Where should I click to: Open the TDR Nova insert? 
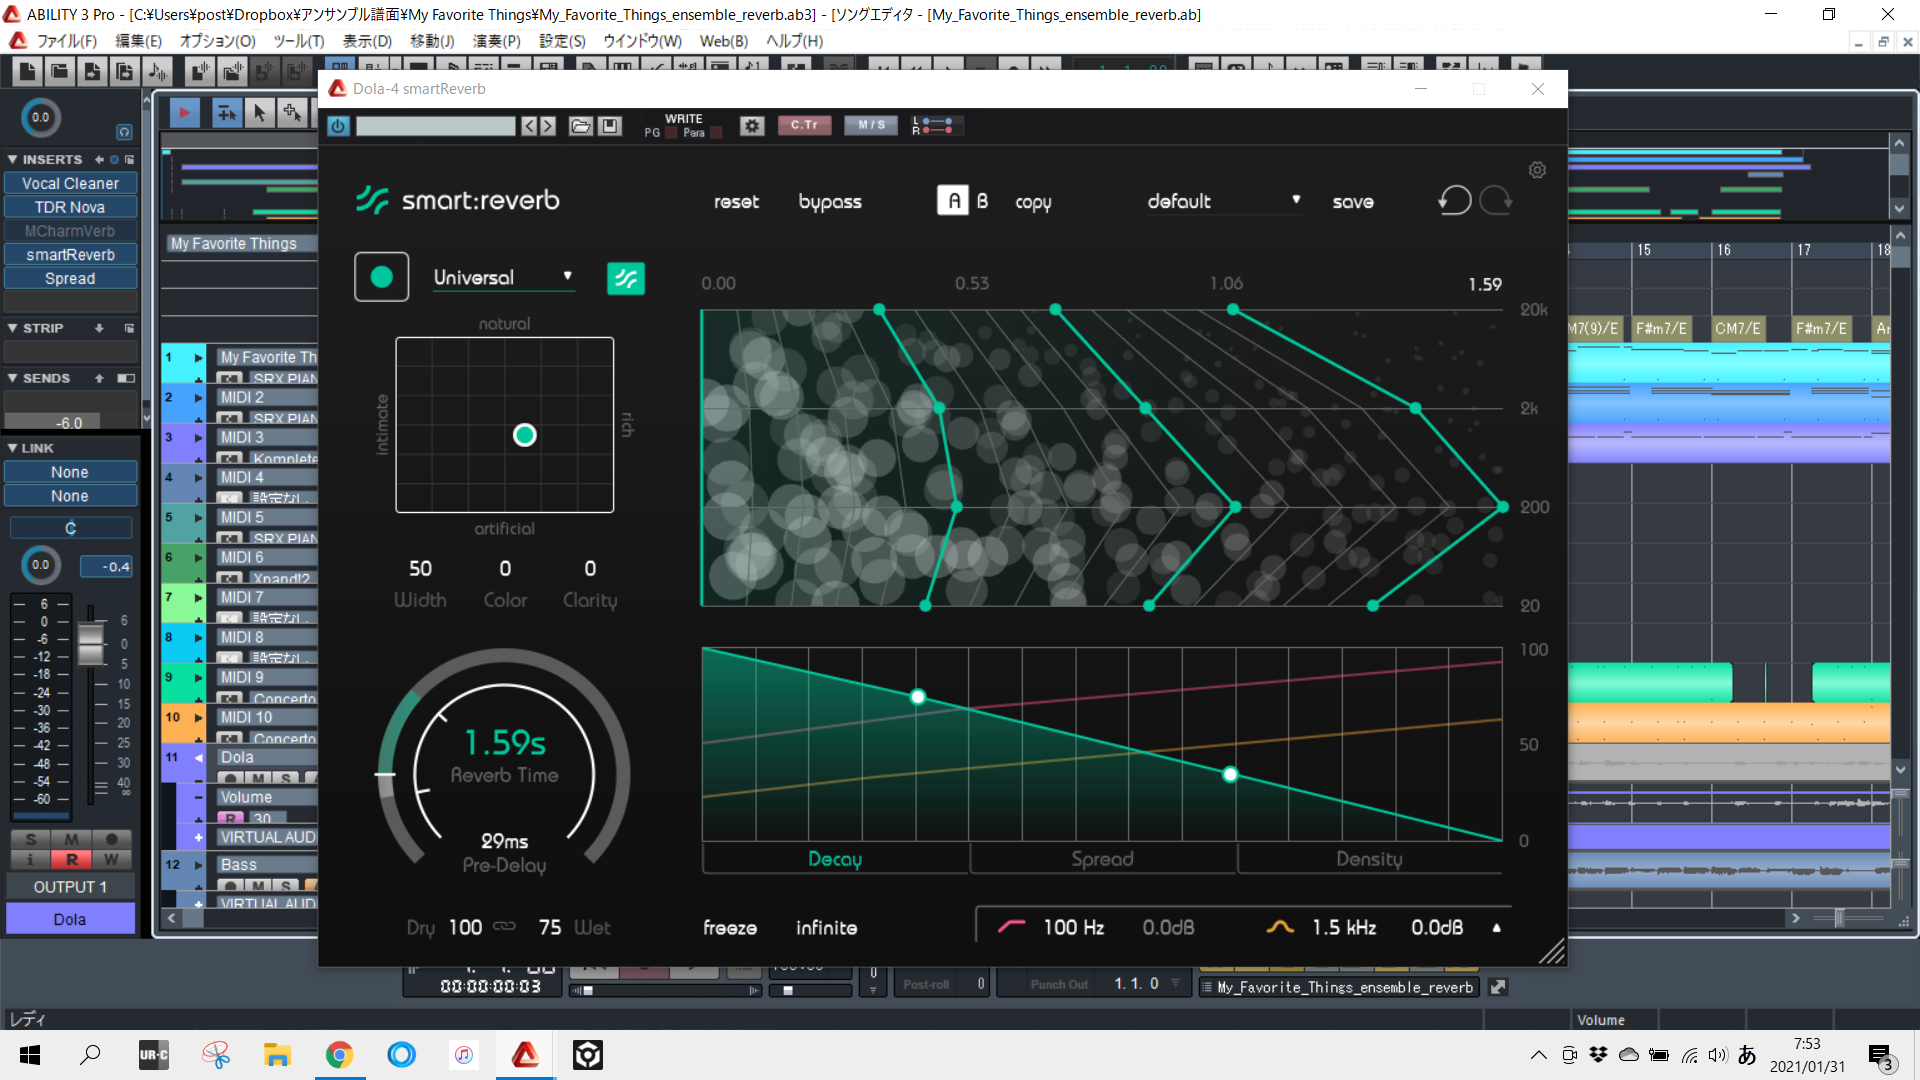(x=70, y=207)
